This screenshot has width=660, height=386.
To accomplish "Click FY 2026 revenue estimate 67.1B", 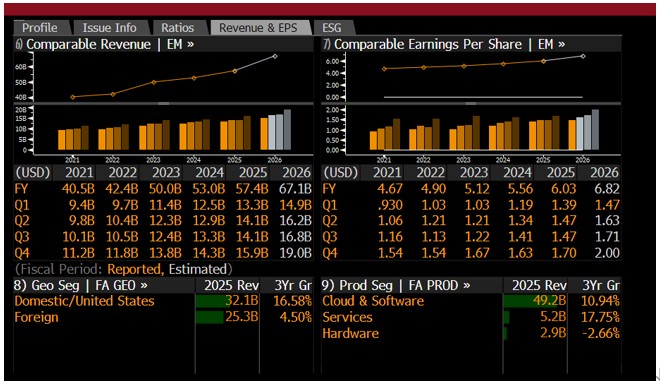I will [295, 189].
